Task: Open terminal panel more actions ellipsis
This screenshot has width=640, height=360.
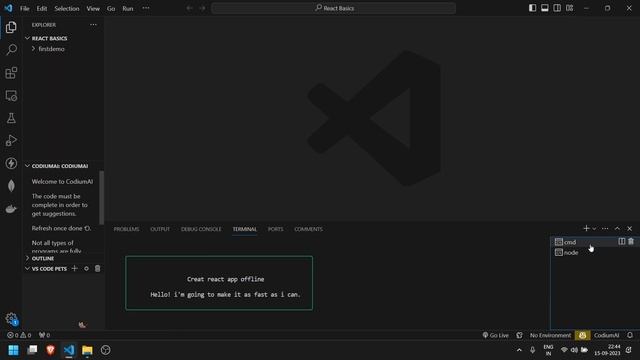Action: pyautogui.click(x=605, y=229)
